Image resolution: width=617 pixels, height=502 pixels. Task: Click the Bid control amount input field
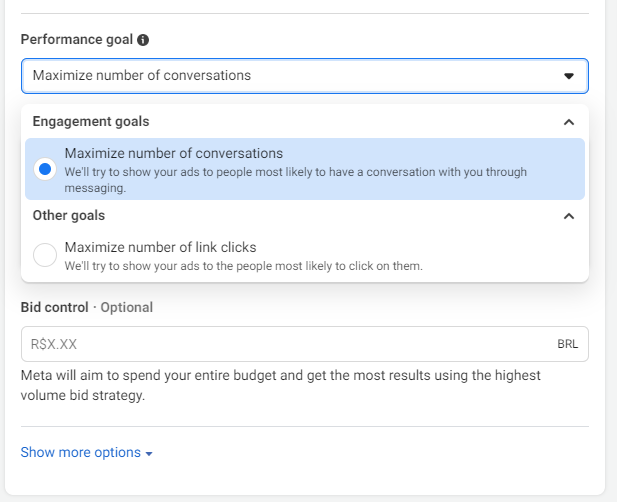305,344
